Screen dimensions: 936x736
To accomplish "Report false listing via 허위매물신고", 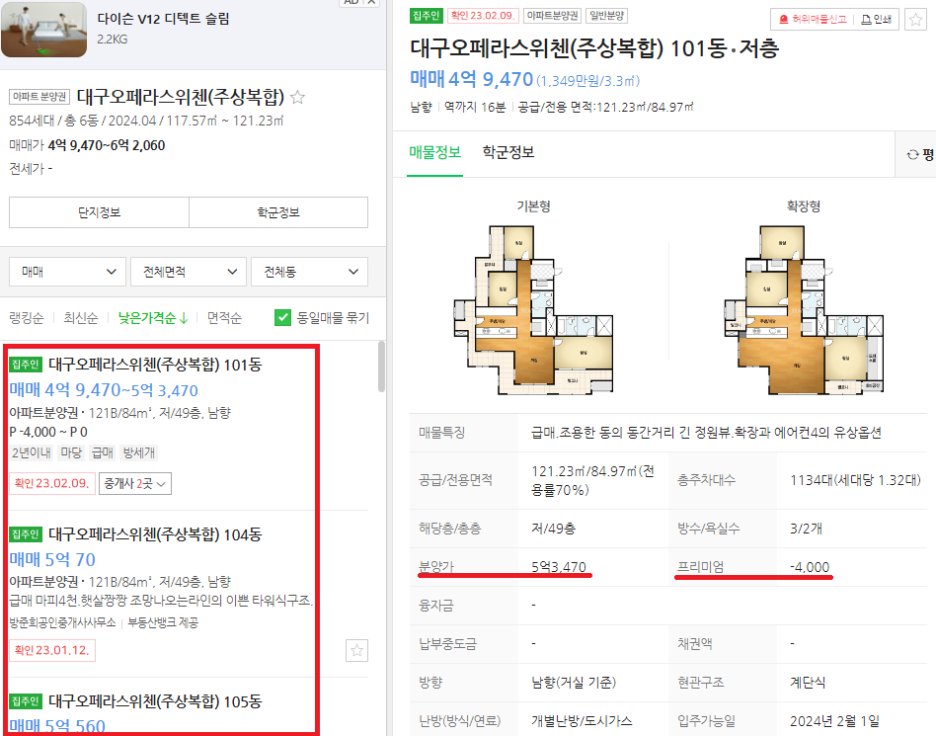I will (813, 20).
